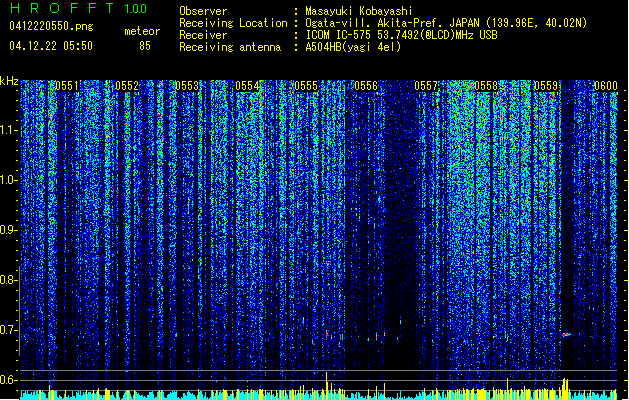The width and height of the screenshot is (629, 400).
Task: Click the 0.7 frequency axis tick
Action: coord(9,330)
